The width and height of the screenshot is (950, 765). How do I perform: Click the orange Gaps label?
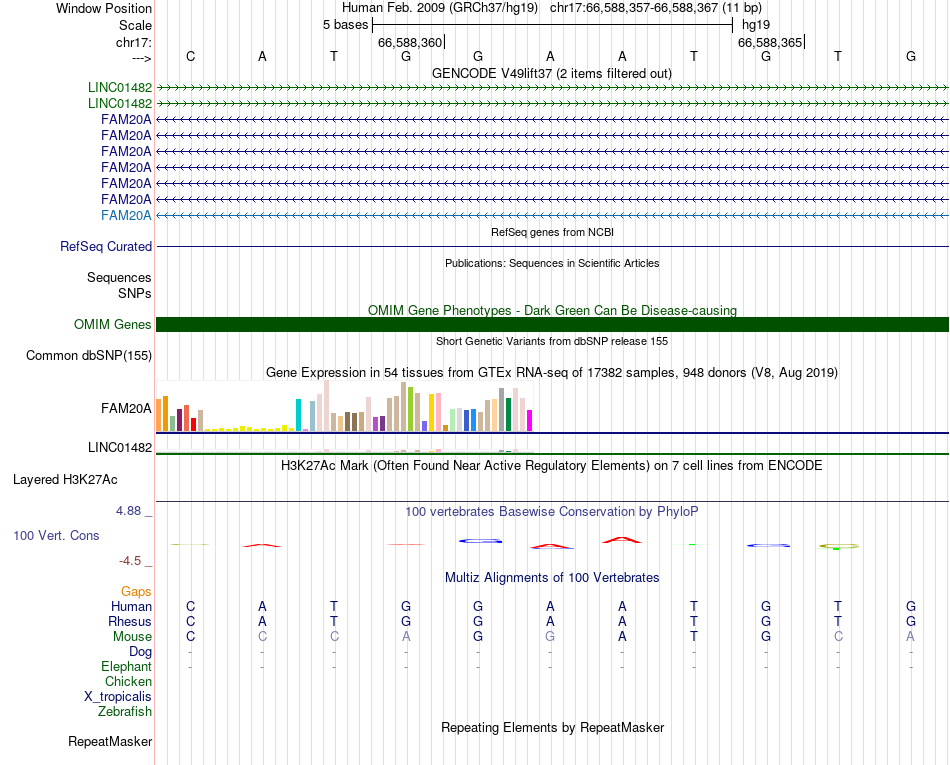[x=136, y=591]
